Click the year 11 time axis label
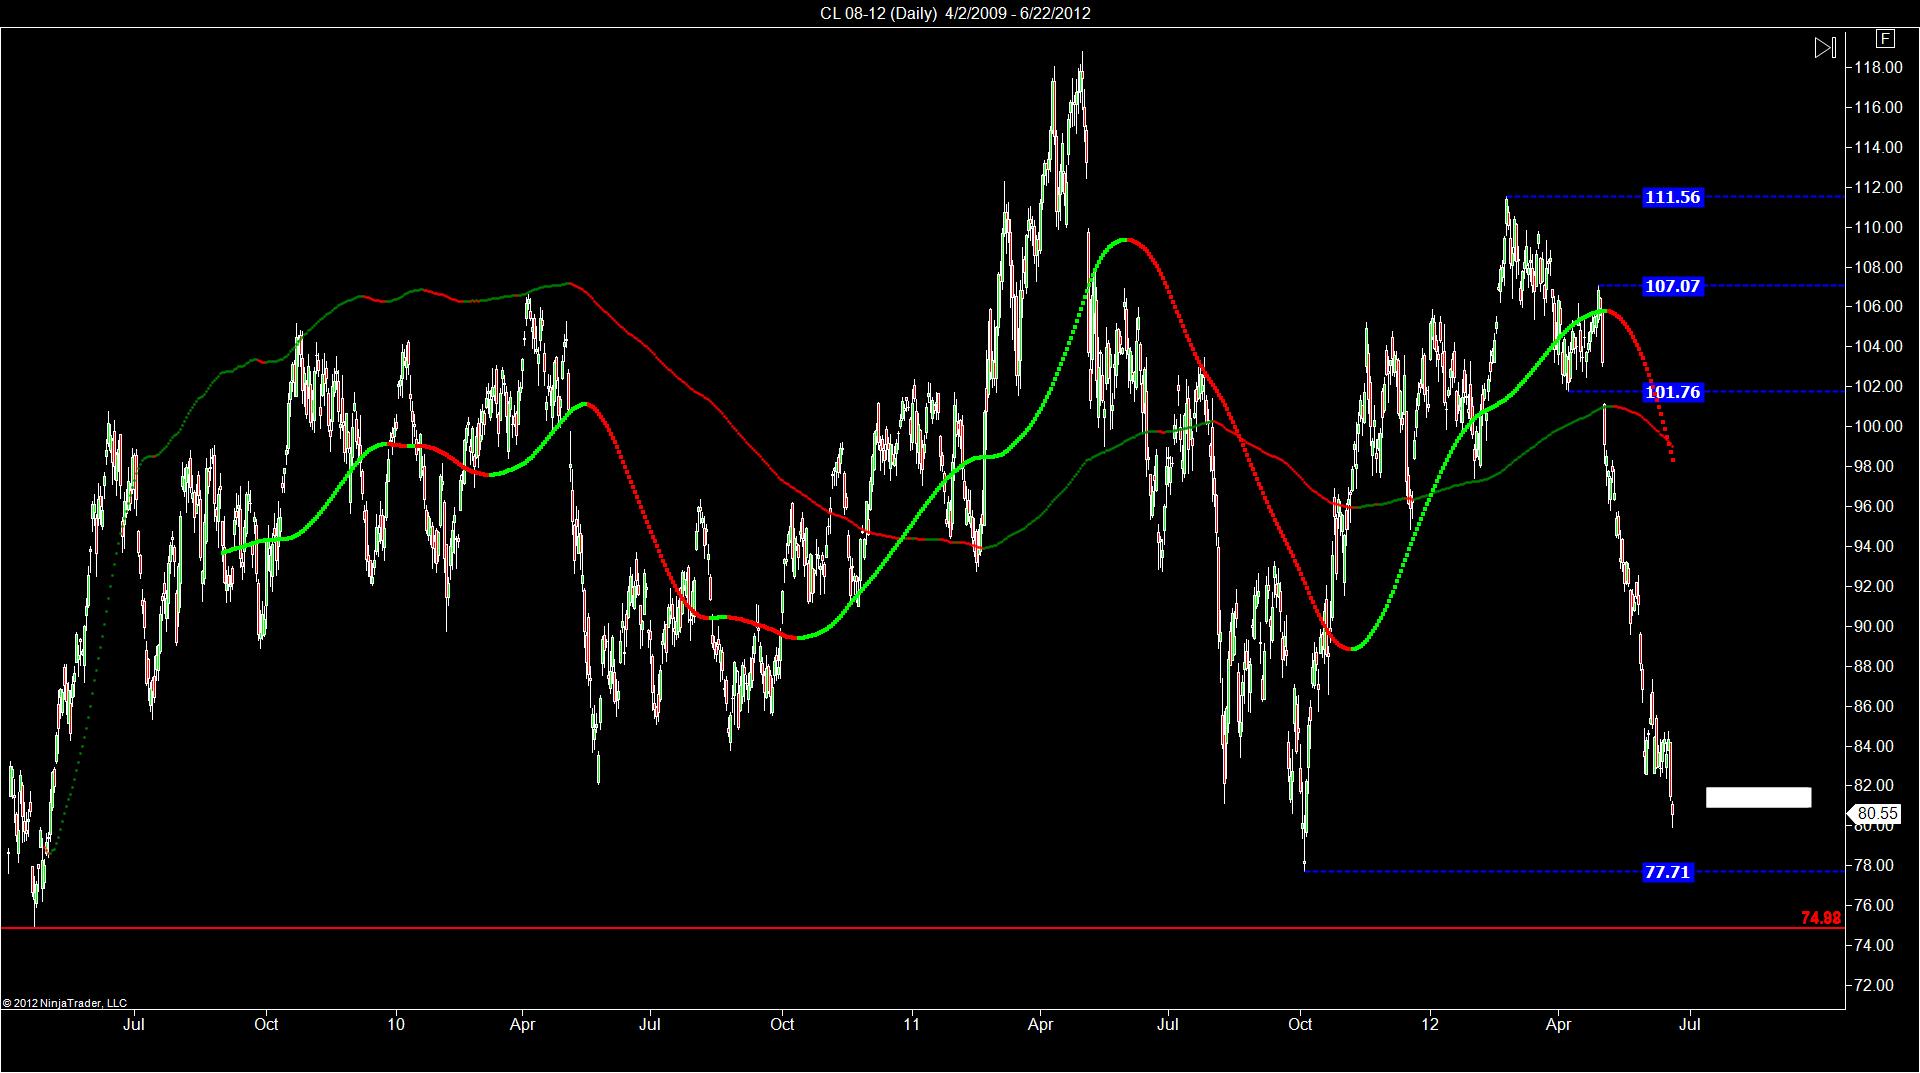Image resolution: width=1920 pixels, height=1073 pixels. (x=911, y=1024)
